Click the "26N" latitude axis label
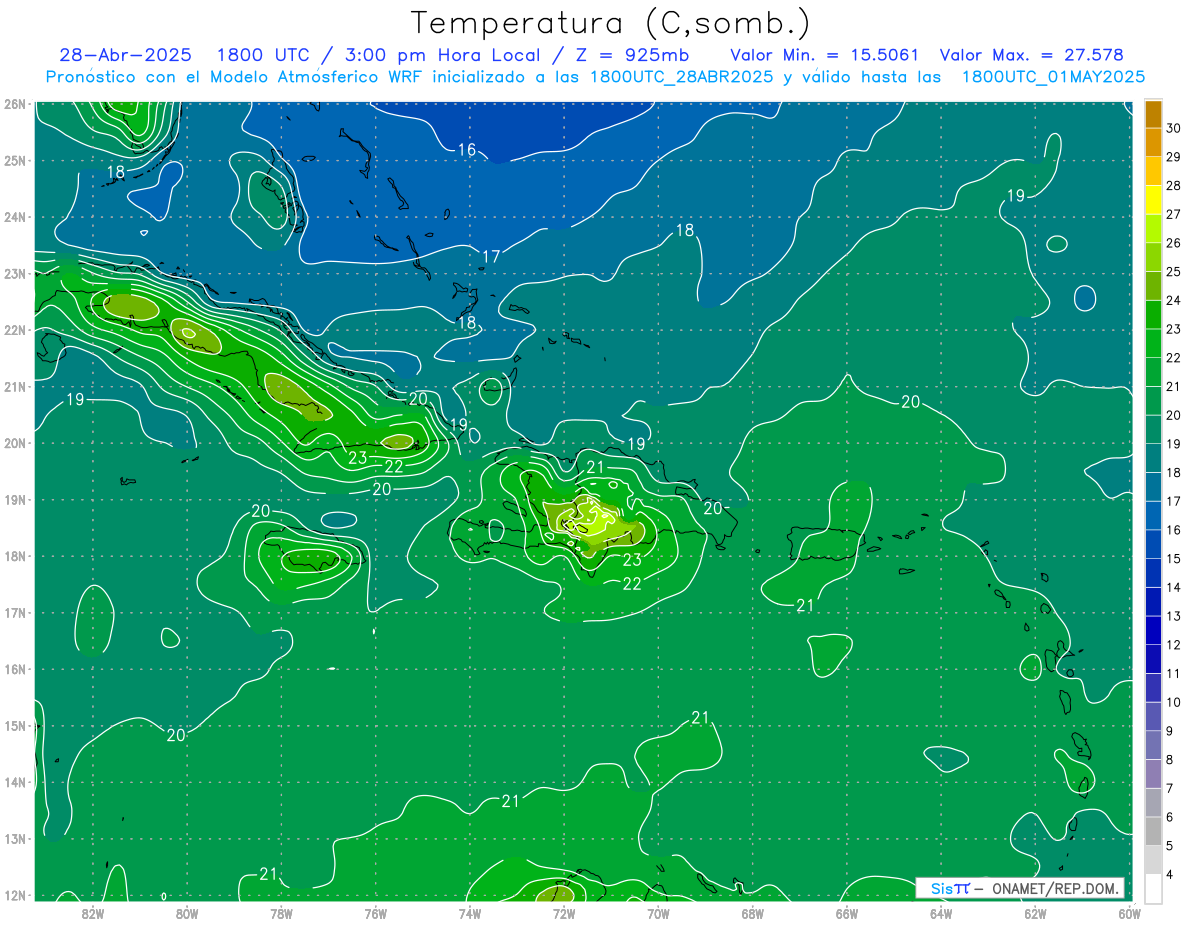1200x927 pixels. (15, 104)
